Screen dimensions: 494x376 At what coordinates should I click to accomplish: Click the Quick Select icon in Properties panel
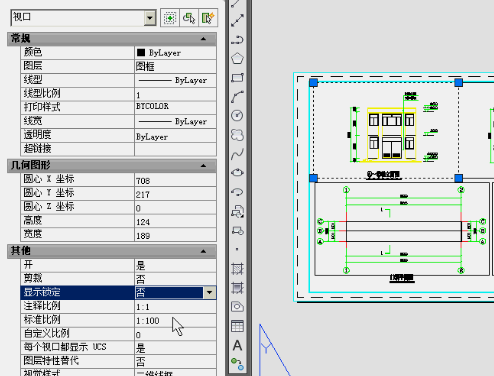(208, 18)
